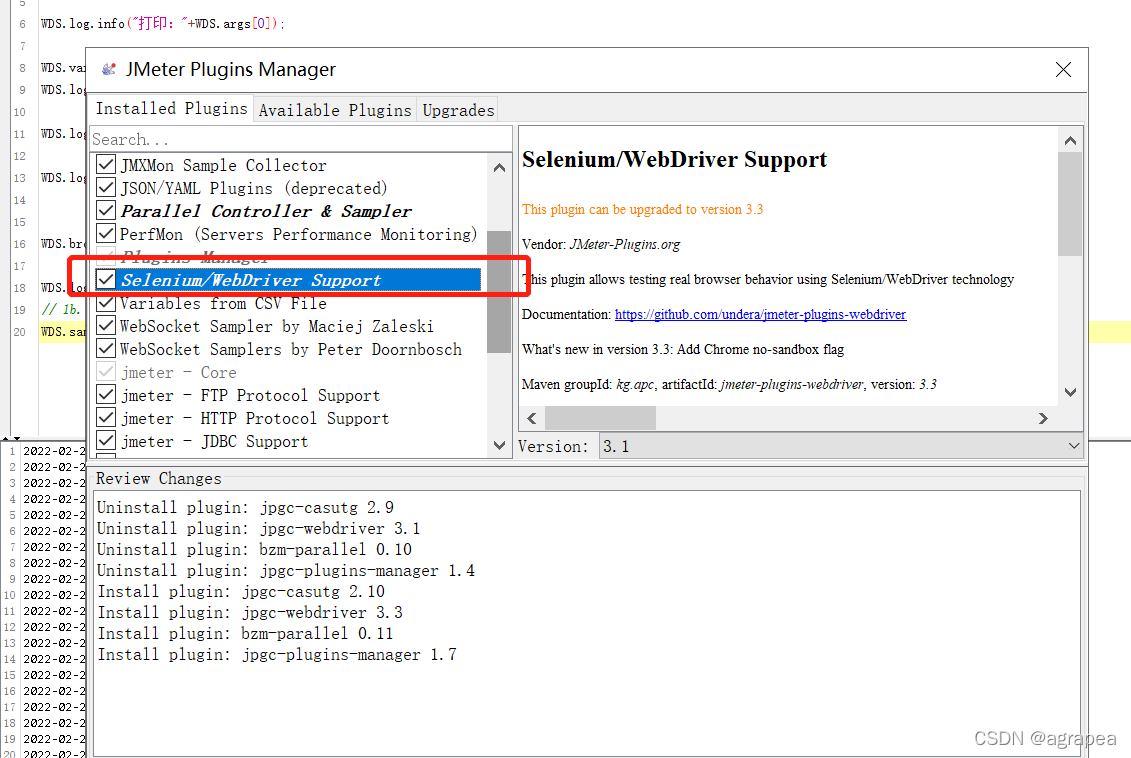Click plugin list scrollbar down arrow
1131x758 pixels.
[x=499, y=446]
